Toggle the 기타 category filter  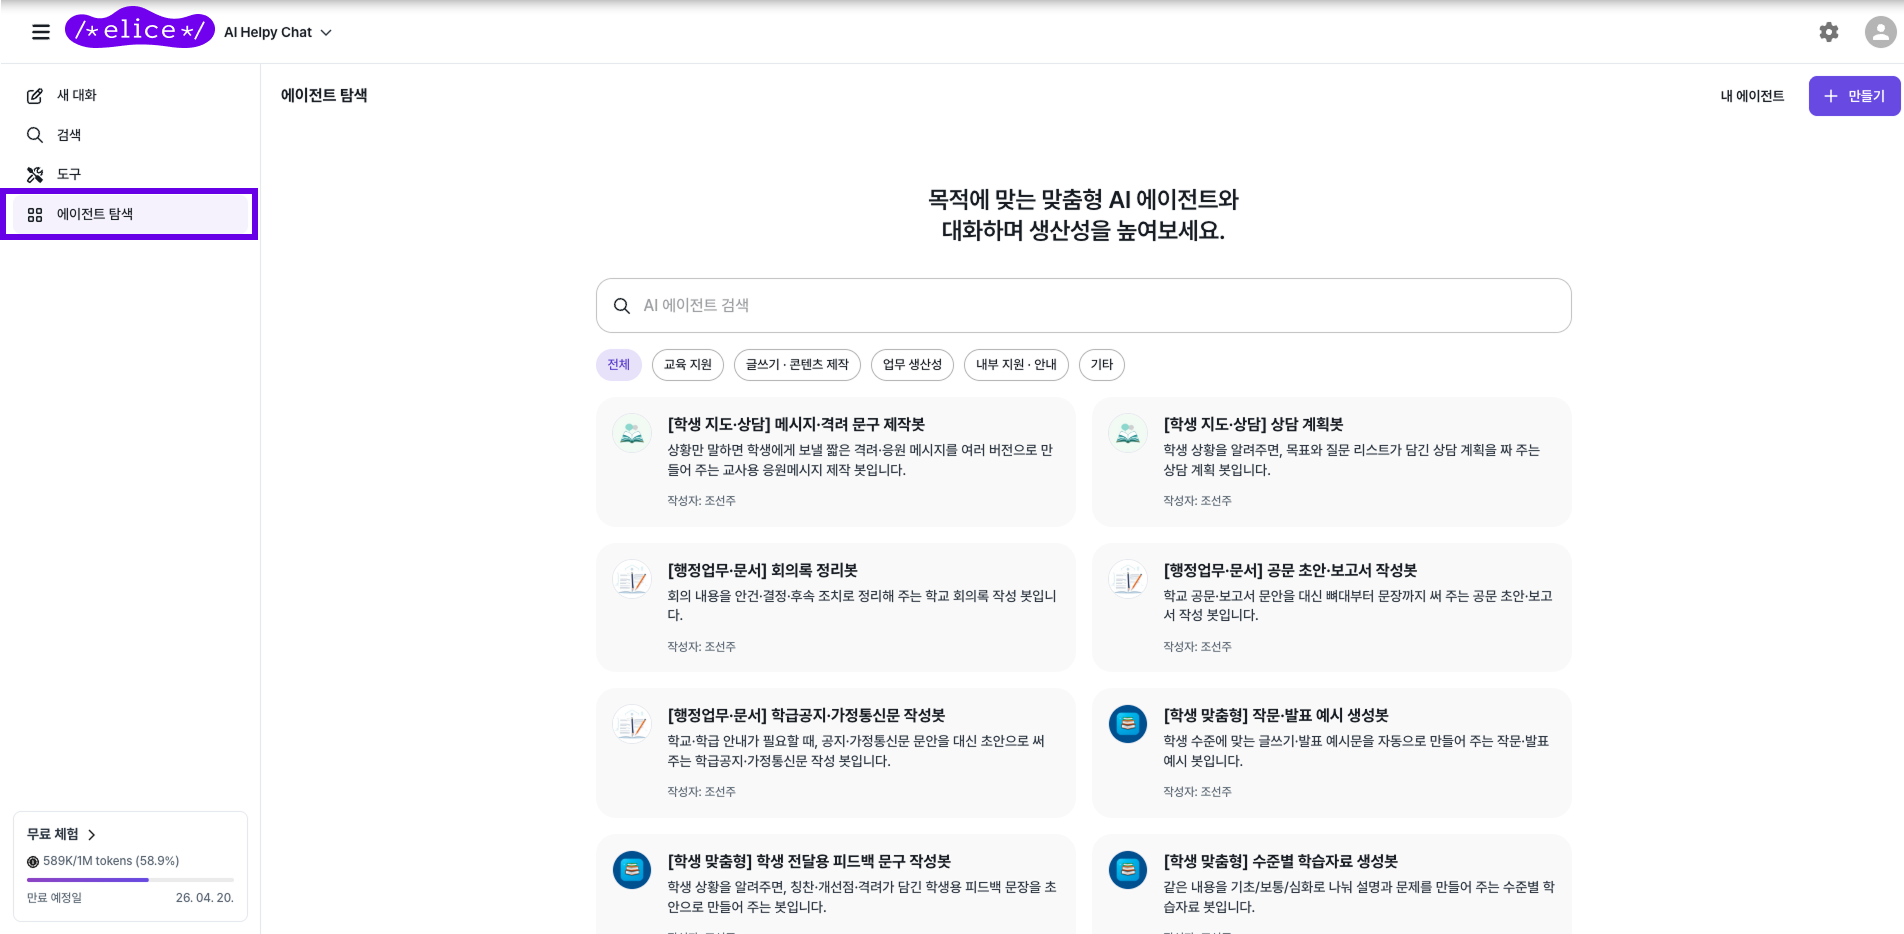pos(1101,364)
